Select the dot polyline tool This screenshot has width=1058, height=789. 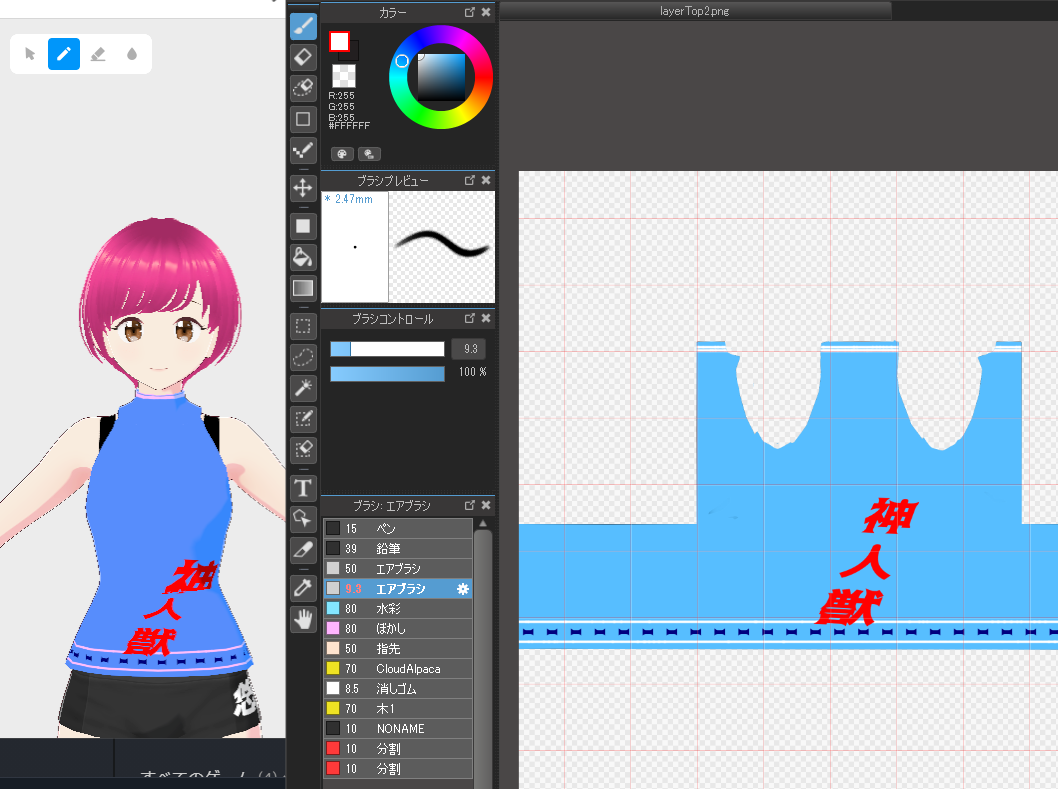click(303, 151)
